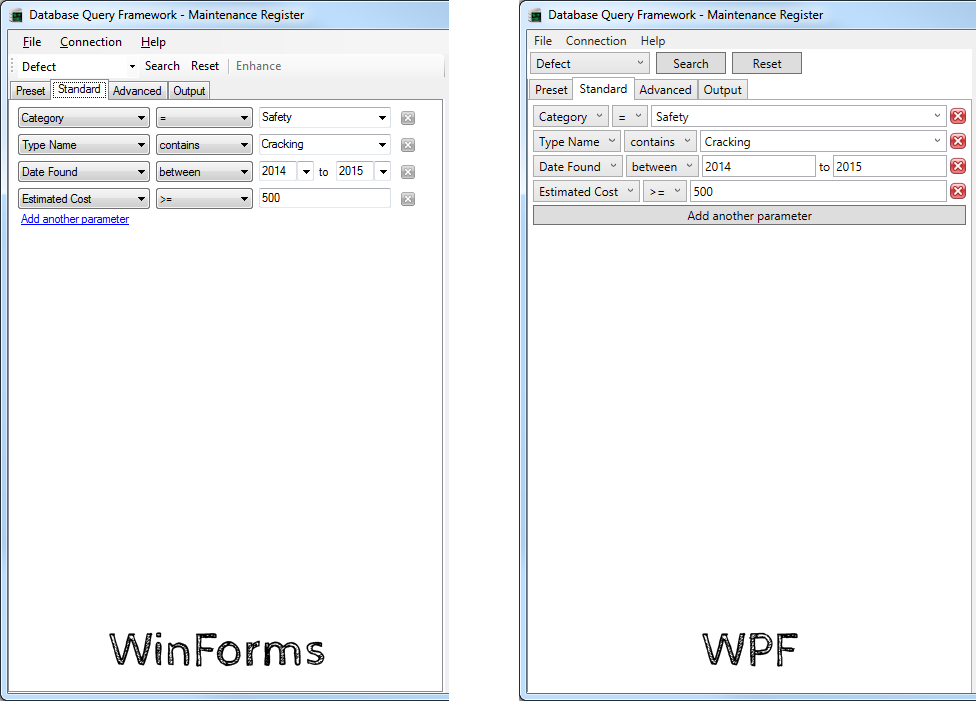
Task: Open the between operator dropdown in WinForms
Action: pos(204,172)
